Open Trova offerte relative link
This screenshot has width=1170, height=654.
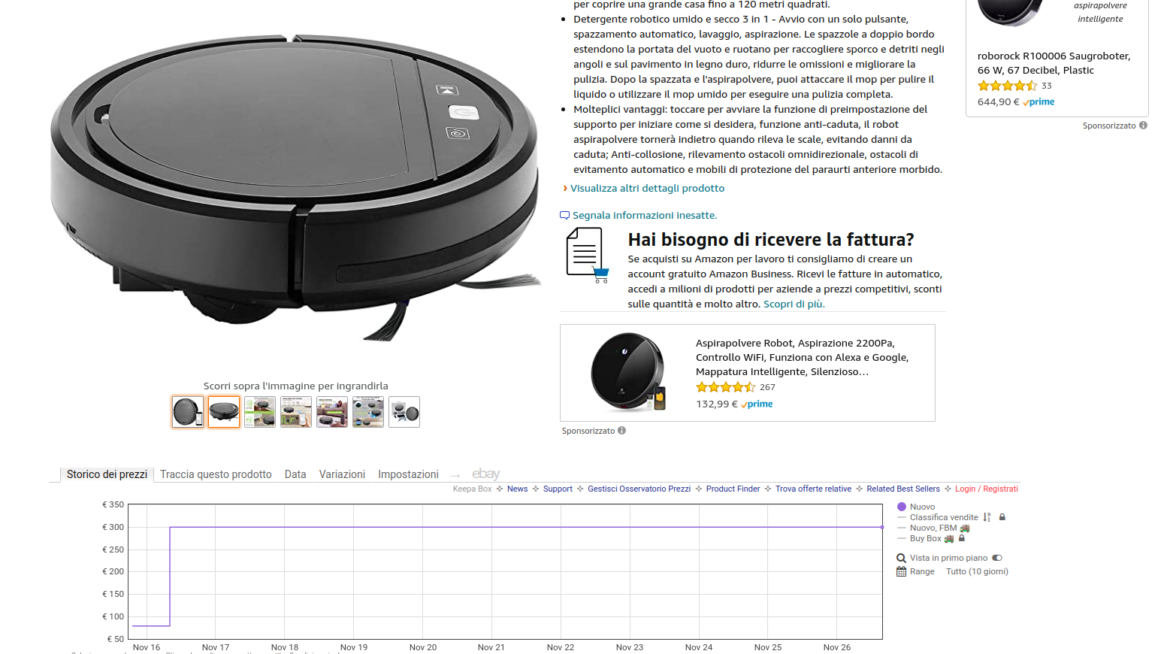pyautogui.click(x=813, y=489)
